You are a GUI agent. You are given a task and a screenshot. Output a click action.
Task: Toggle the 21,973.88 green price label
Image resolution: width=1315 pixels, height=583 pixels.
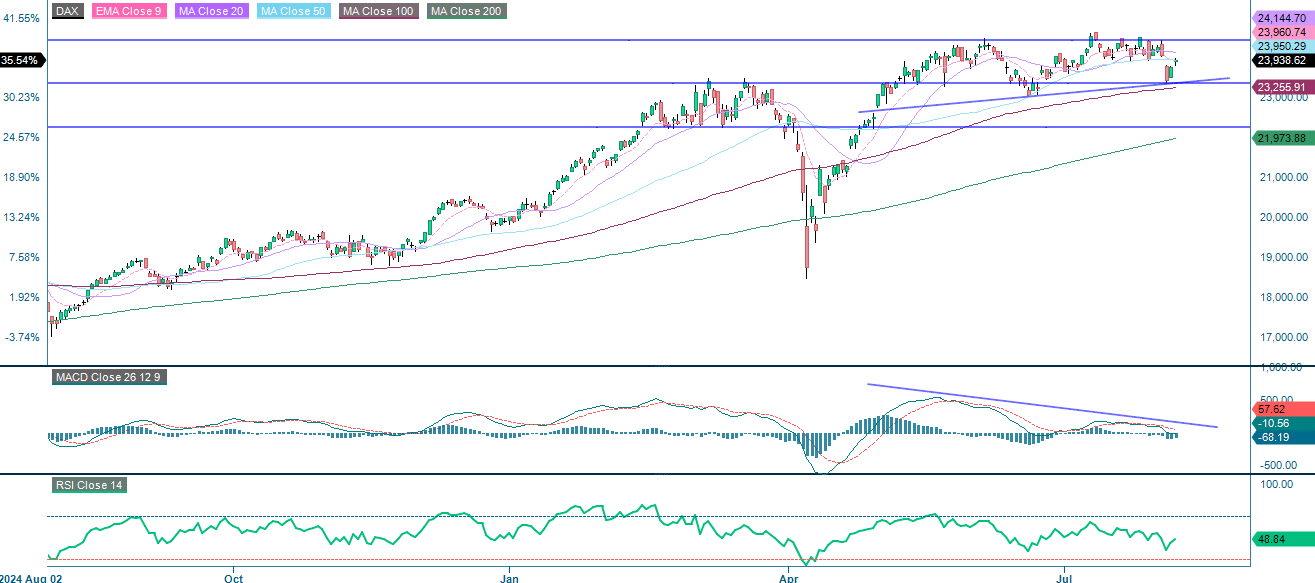[1278, 136]
